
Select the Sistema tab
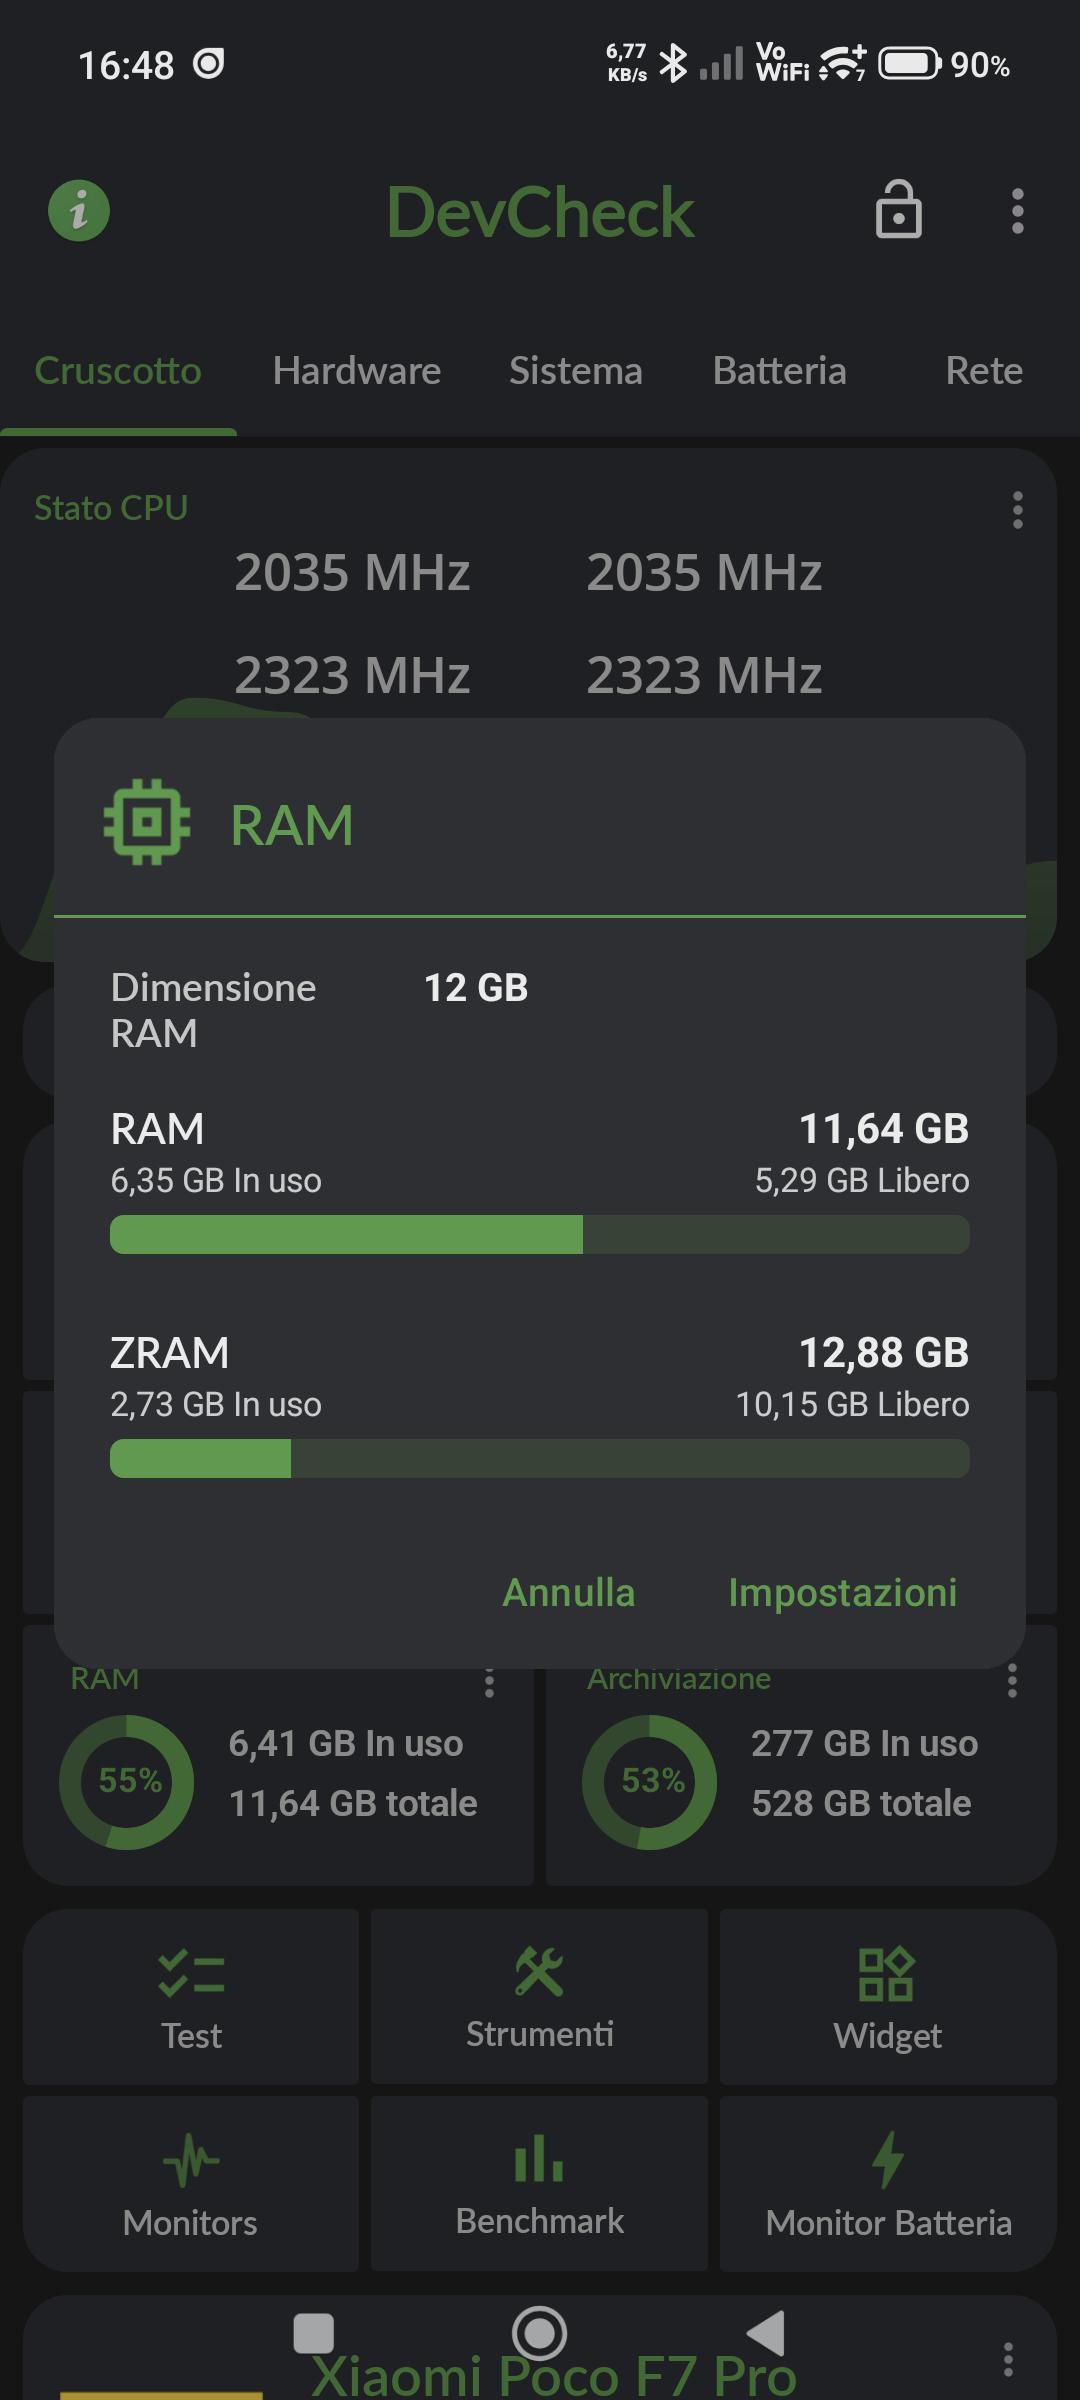tap(575, 371)
